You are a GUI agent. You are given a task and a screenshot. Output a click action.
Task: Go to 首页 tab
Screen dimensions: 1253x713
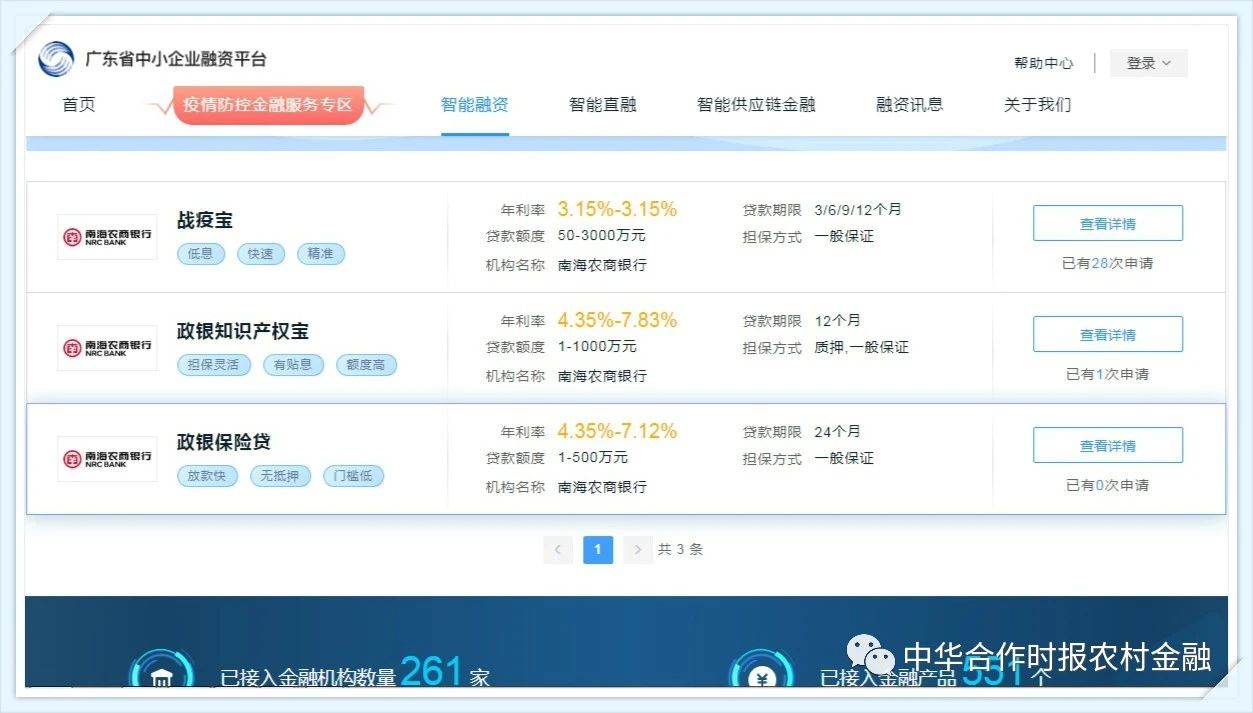coord(79,104)
